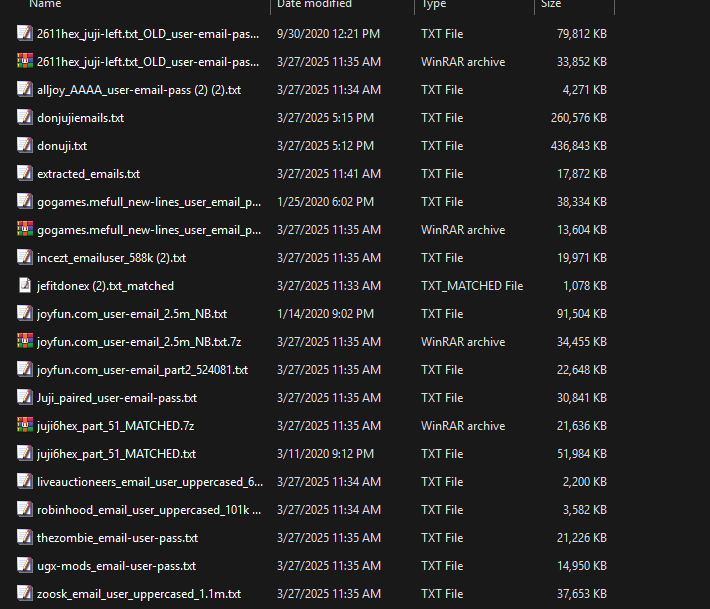Sort by the Type column header

pyautogui.click(x=434, y=4)
